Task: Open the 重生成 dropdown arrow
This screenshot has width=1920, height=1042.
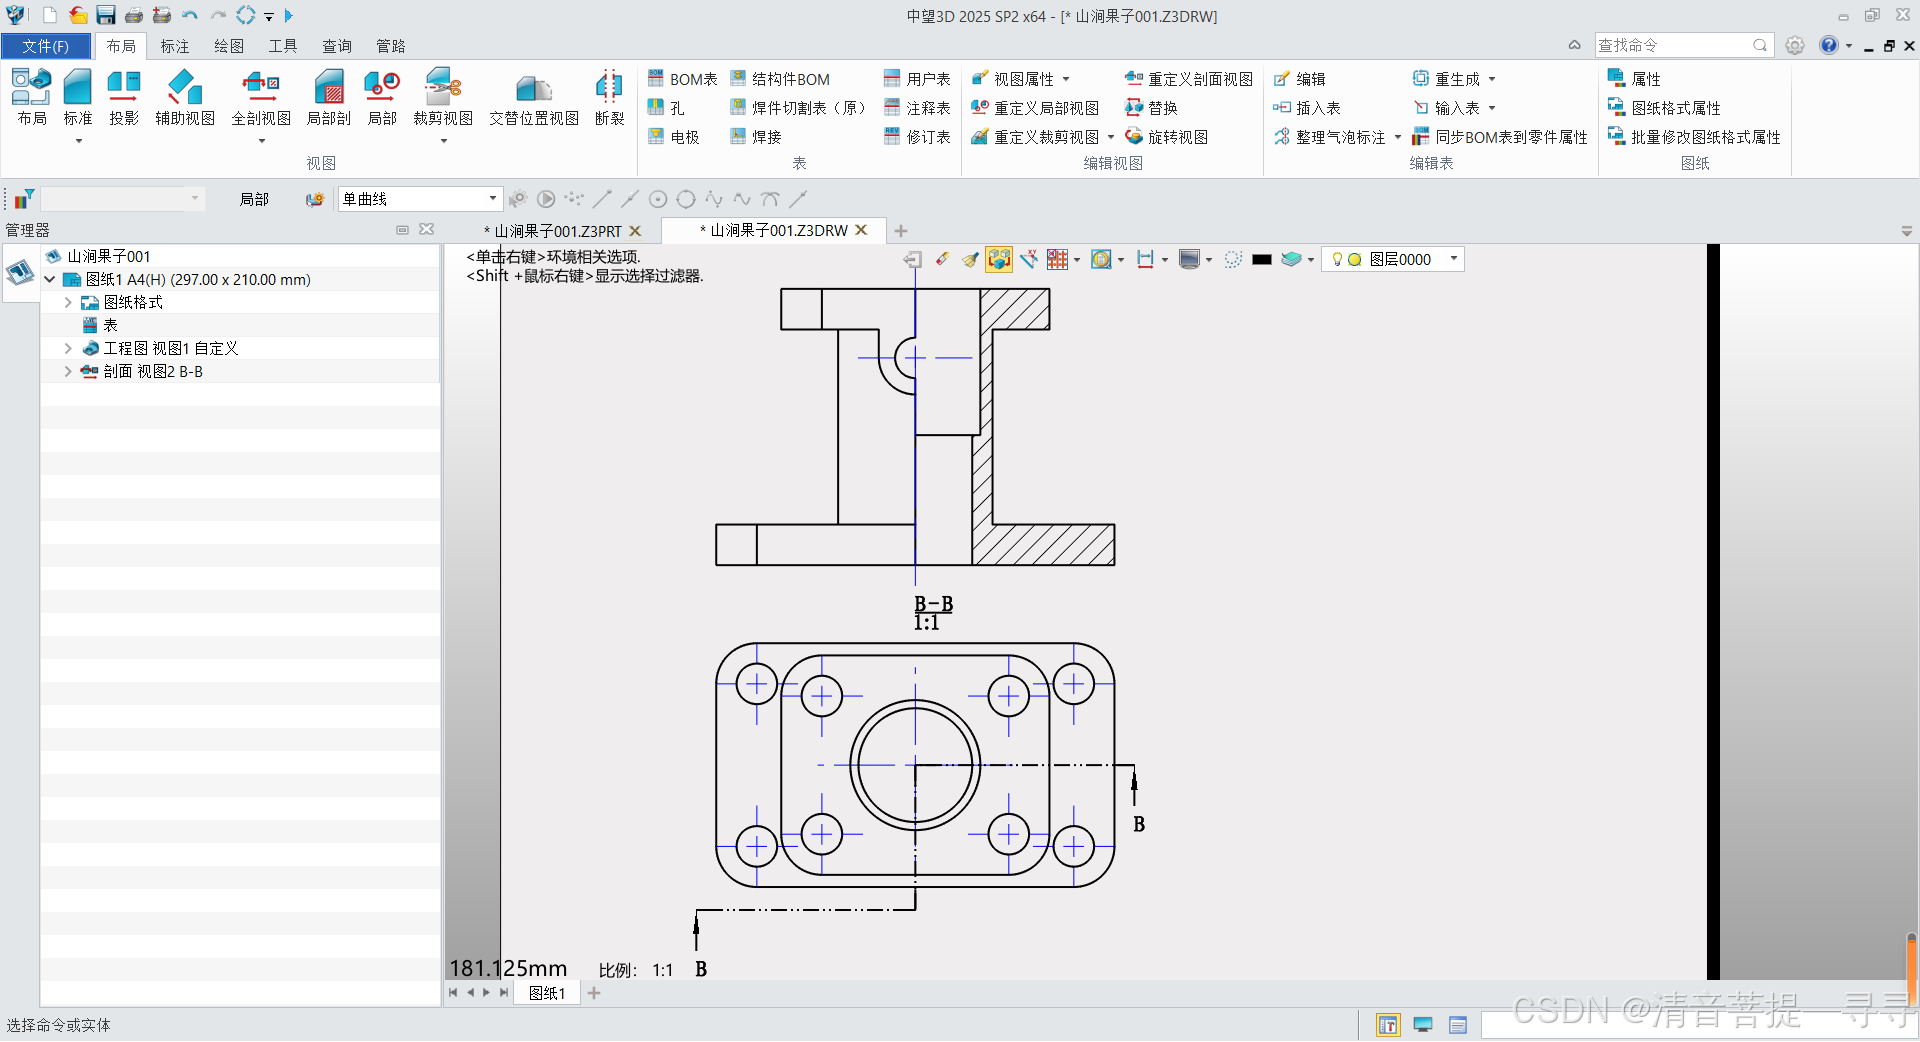Action: click(1492, 79)
